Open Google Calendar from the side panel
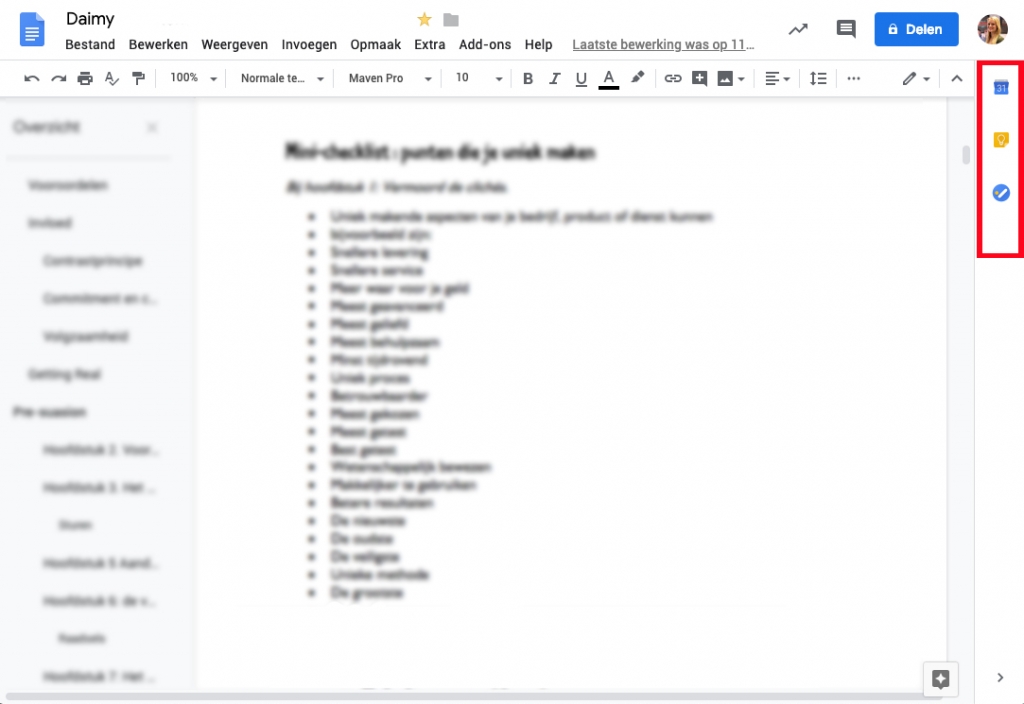This screenshot has width=1024, height=704. [1000, 88]
